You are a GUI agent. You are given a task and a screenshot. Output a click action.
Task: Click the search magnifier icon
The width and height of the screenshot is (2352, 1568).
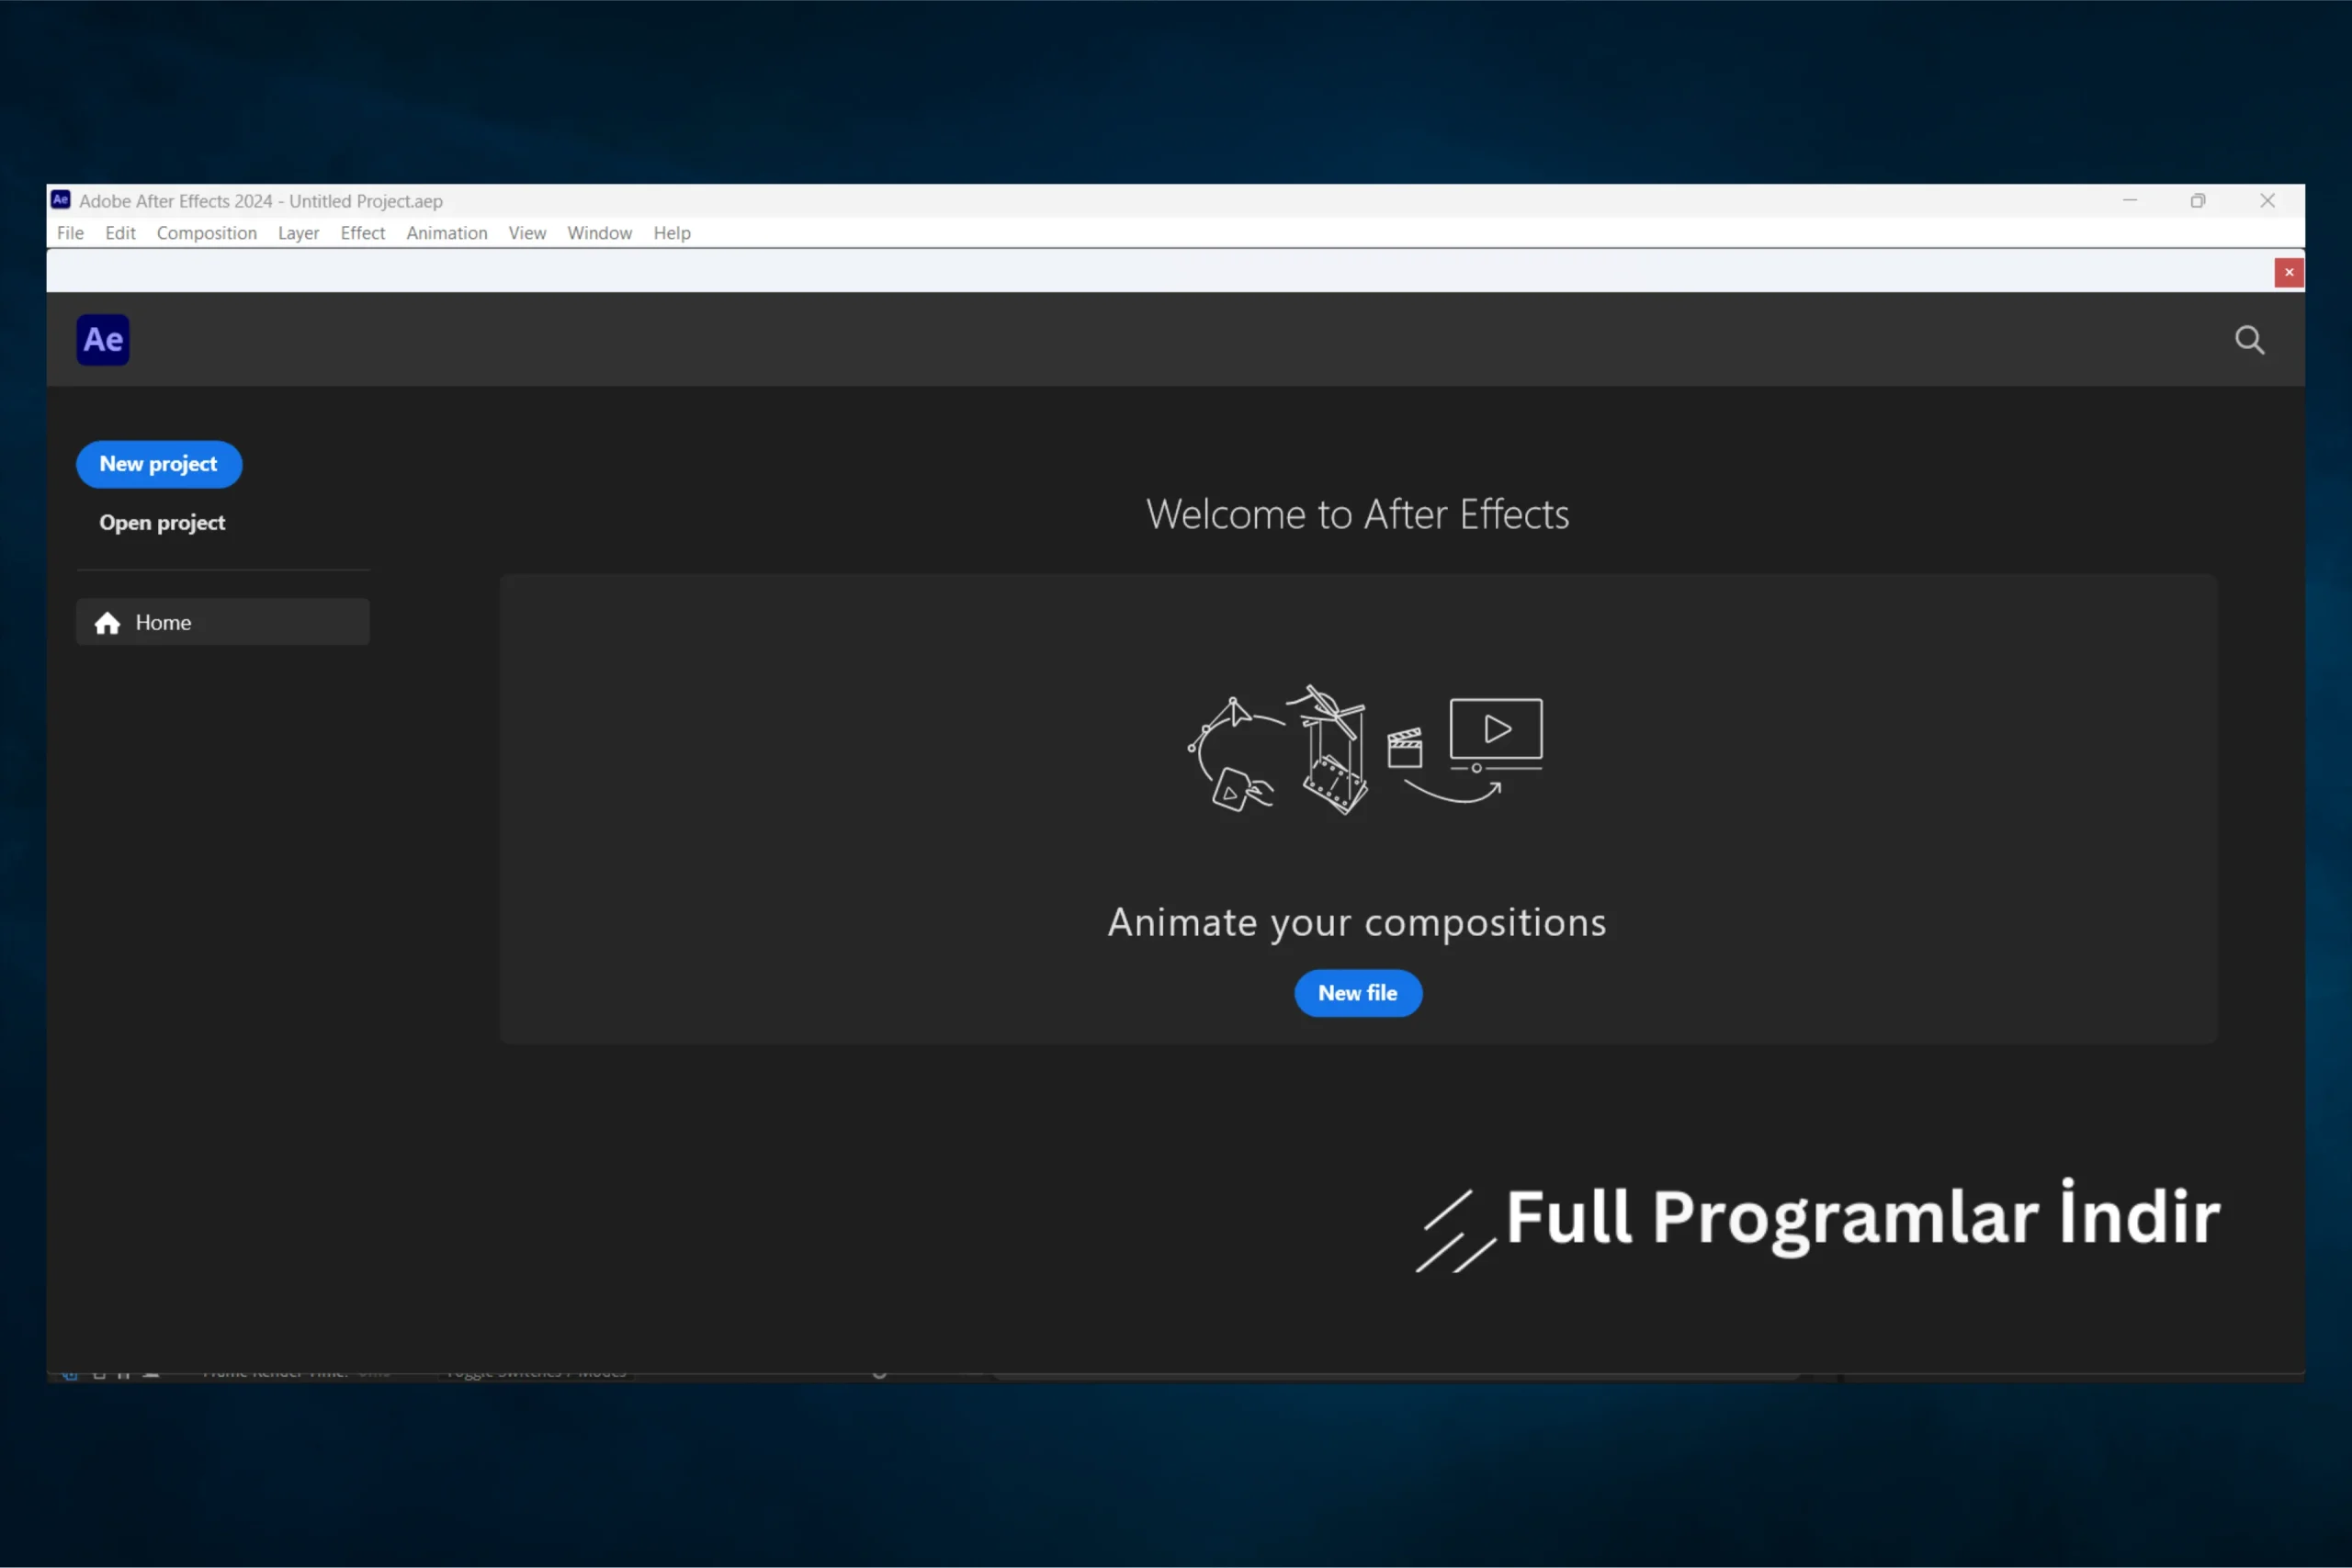click(2250, 340)
